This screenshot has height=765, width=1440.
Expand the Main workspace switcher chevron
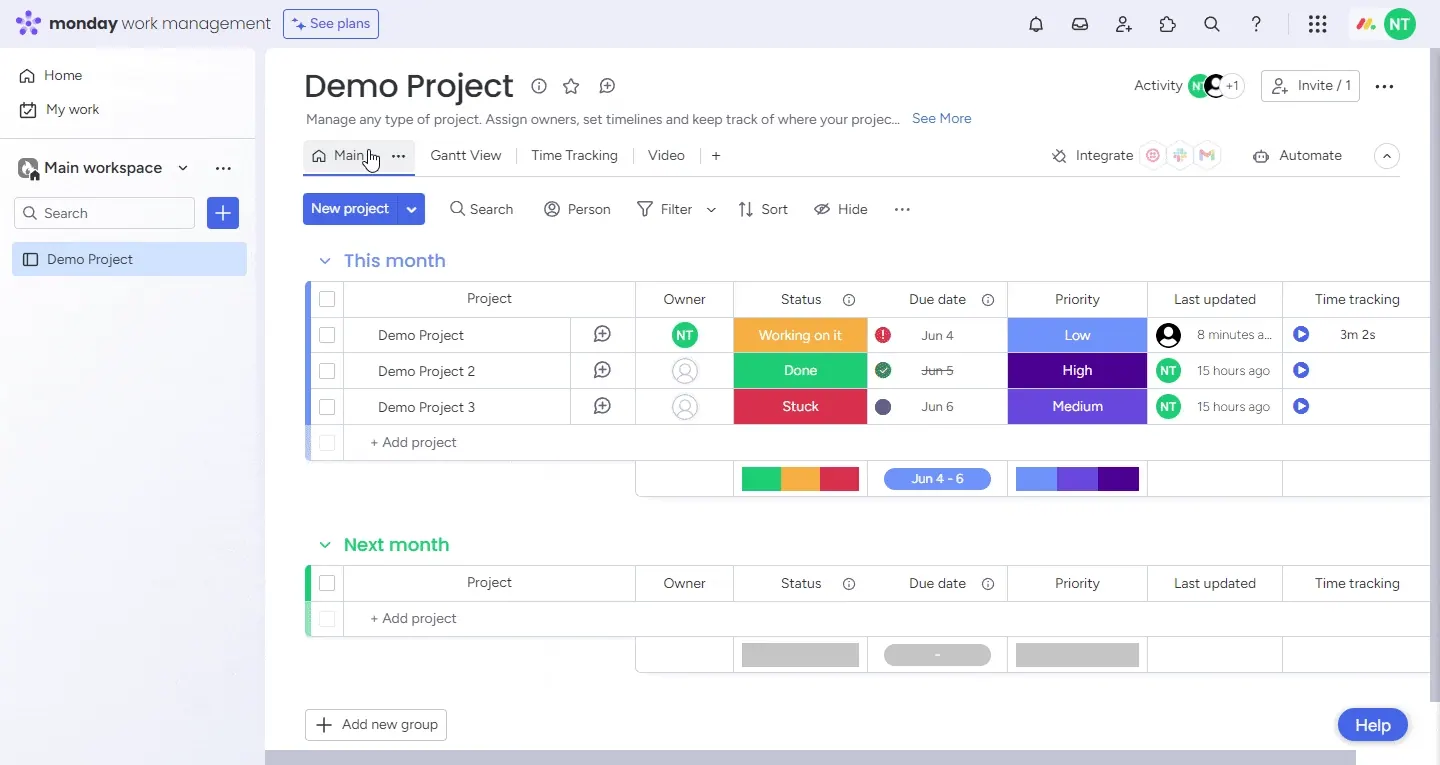[183, 168]
